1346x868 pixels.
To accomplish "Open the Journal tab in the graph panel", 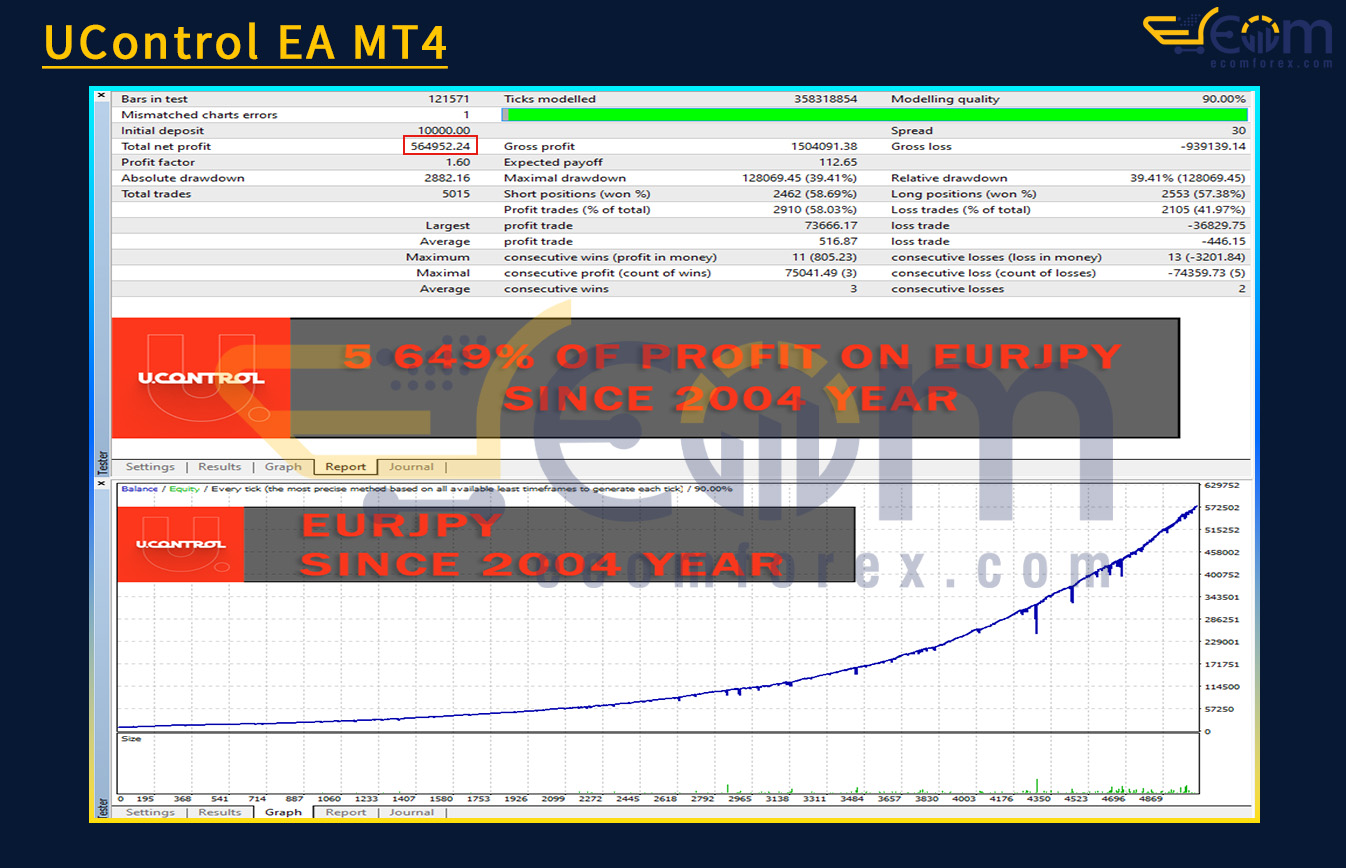I will tap(411, 812).
